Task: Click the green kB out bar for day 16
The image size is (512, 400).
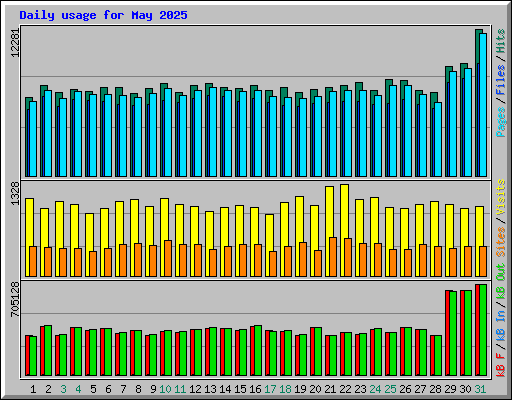Action: [258, 350]
